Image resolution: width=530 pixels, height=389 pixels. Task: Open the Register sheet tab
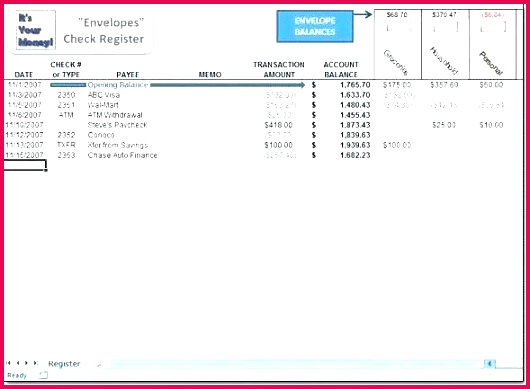64,364
